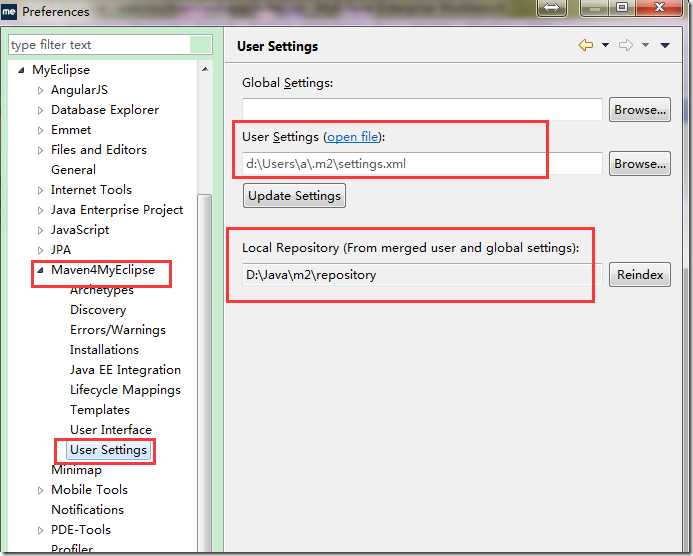The height and width of the screenshot is (556, 693).
Task: Expand the PDE-Tools node
Action: tap(40, 530)
